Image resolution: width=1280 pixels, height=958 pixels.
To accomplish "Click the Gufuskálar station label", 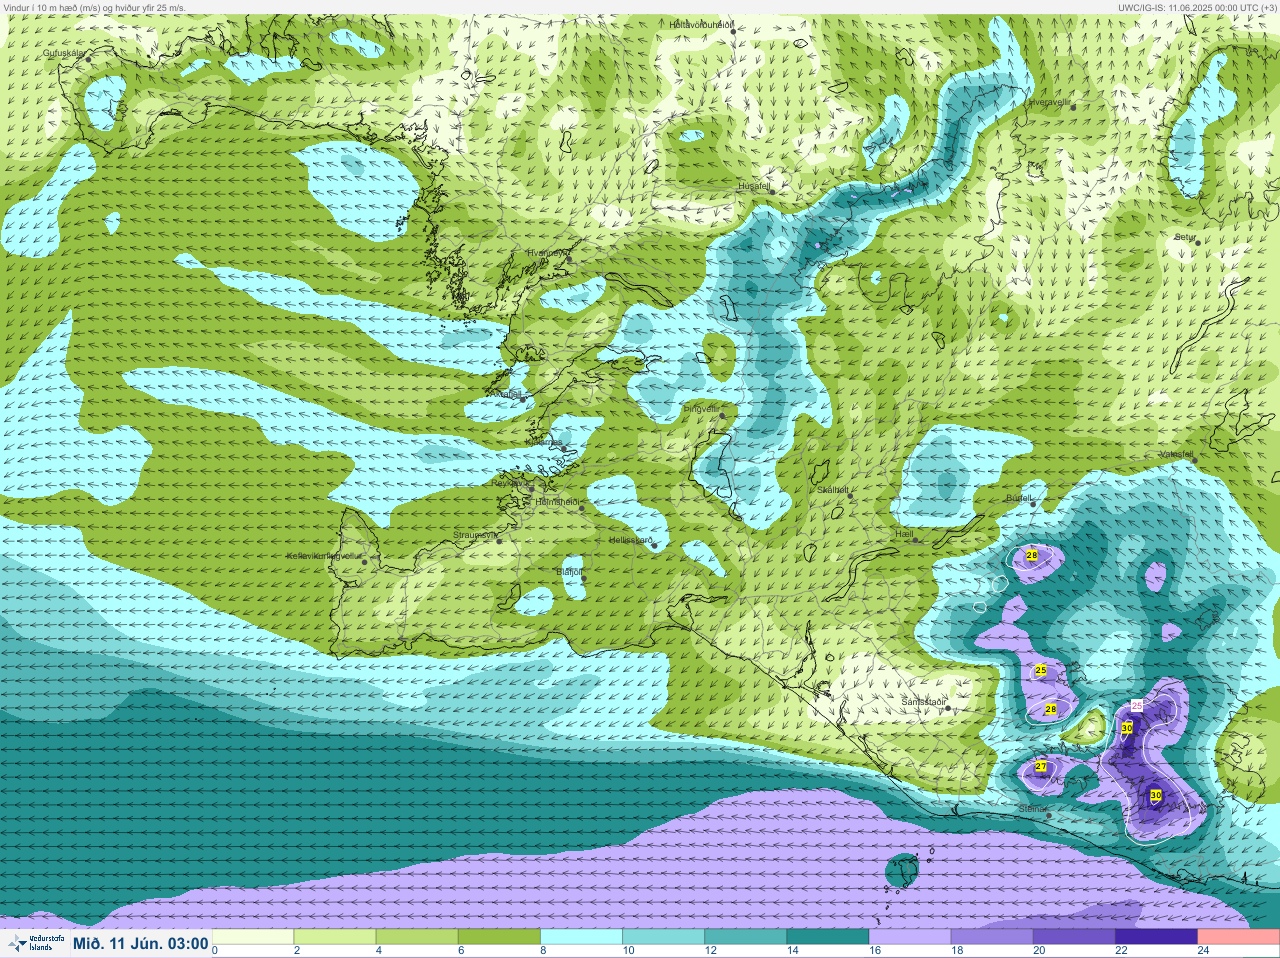I will (62, 53).
